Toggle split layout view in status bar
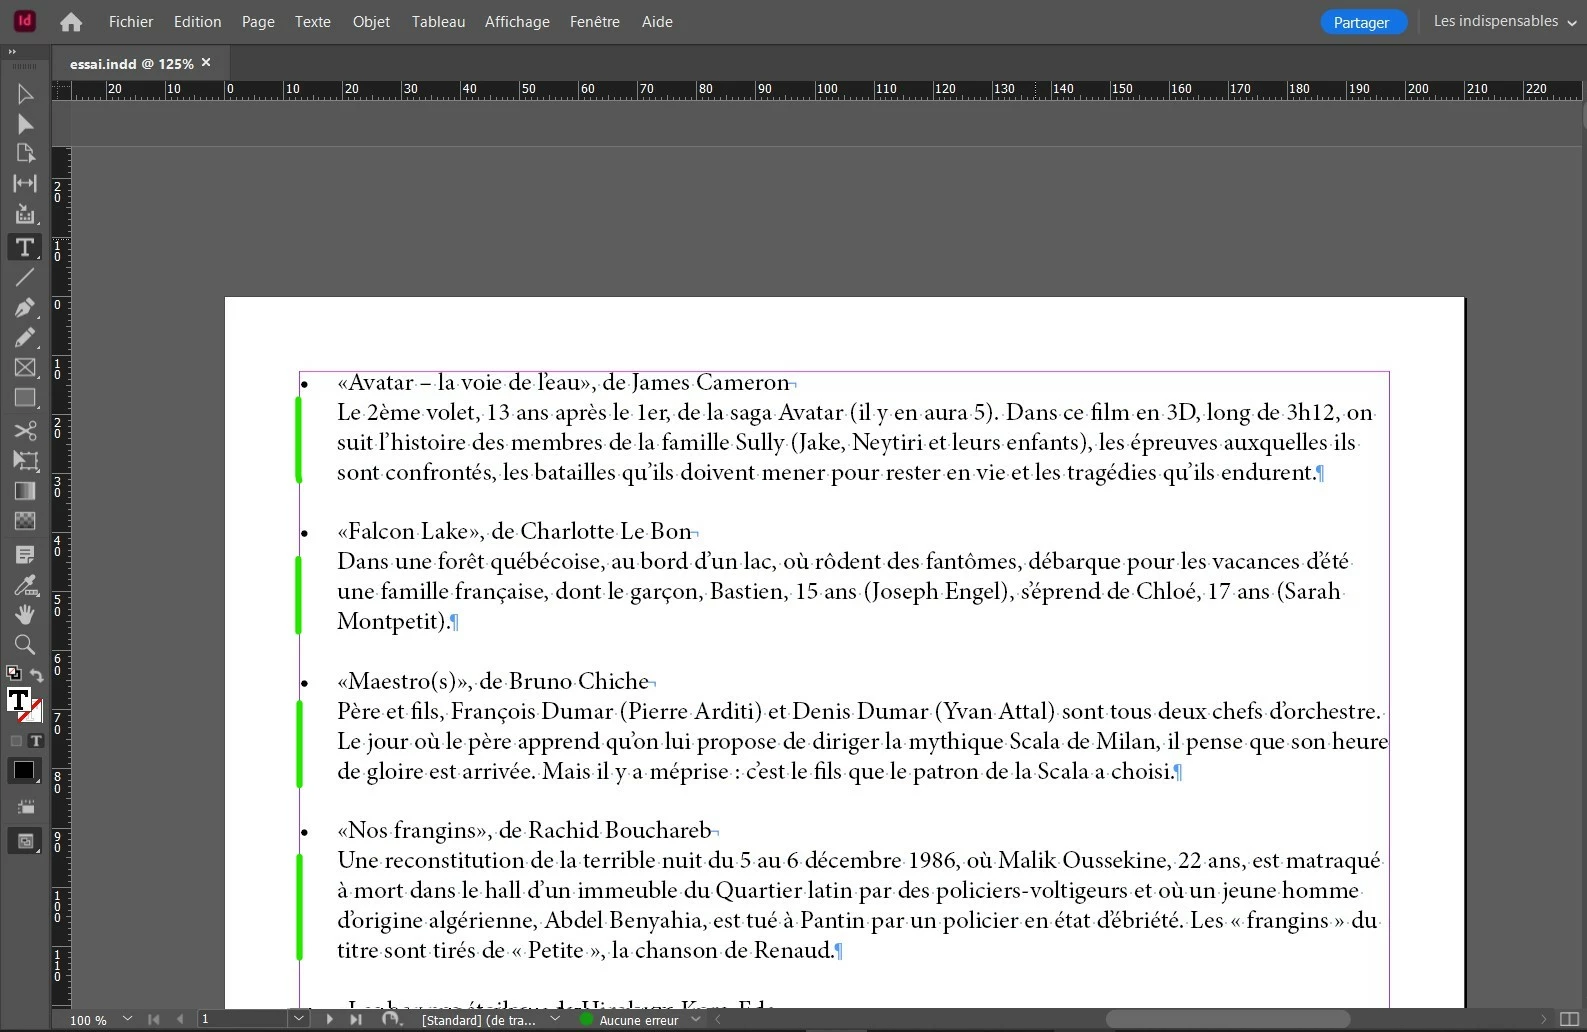This screenshot has height=1032, width=1587. pos(1569,1020)
